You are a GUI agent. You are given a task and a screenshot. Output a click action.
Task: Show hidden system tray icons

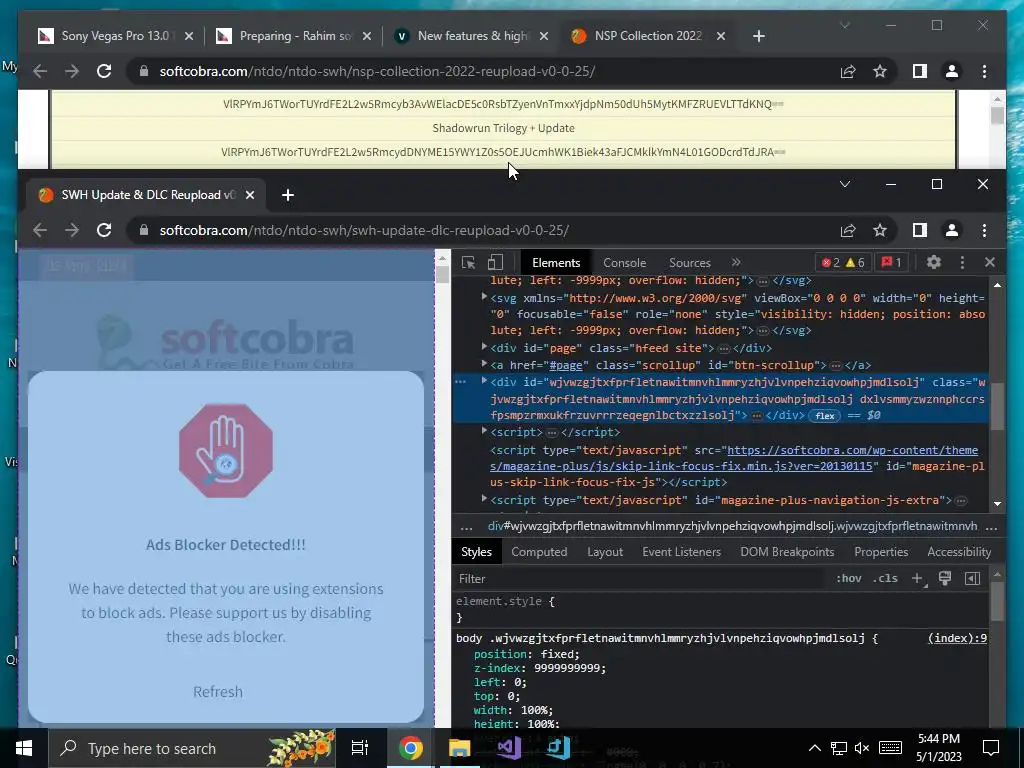click(x=814, y=748)
